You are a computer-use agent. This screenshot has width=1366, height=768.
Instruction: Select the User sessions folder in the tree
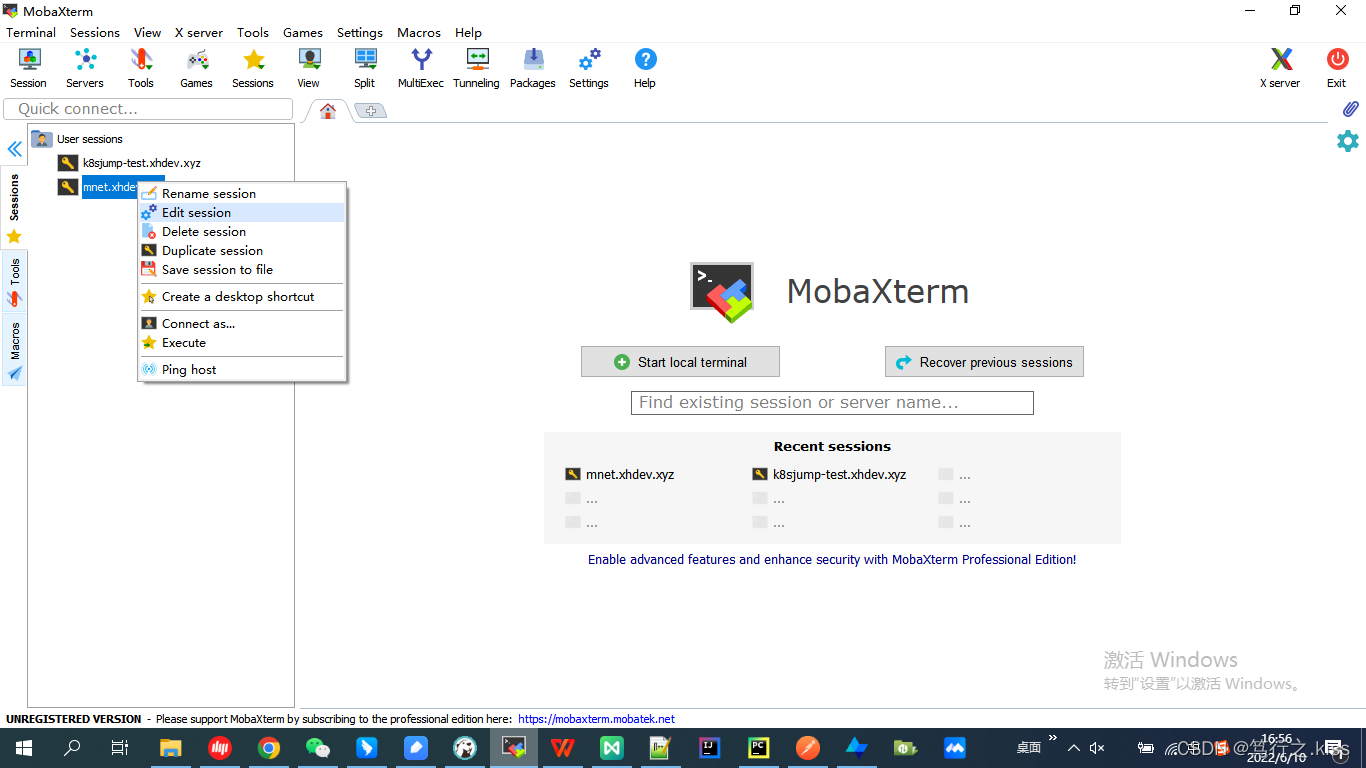[77, 139]
